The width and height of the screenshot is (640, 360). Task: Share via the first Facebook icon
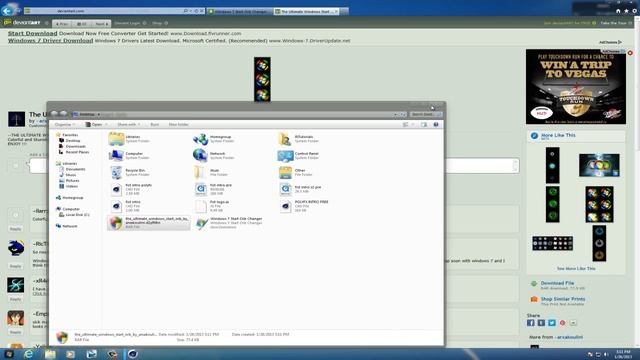(531, 323)
